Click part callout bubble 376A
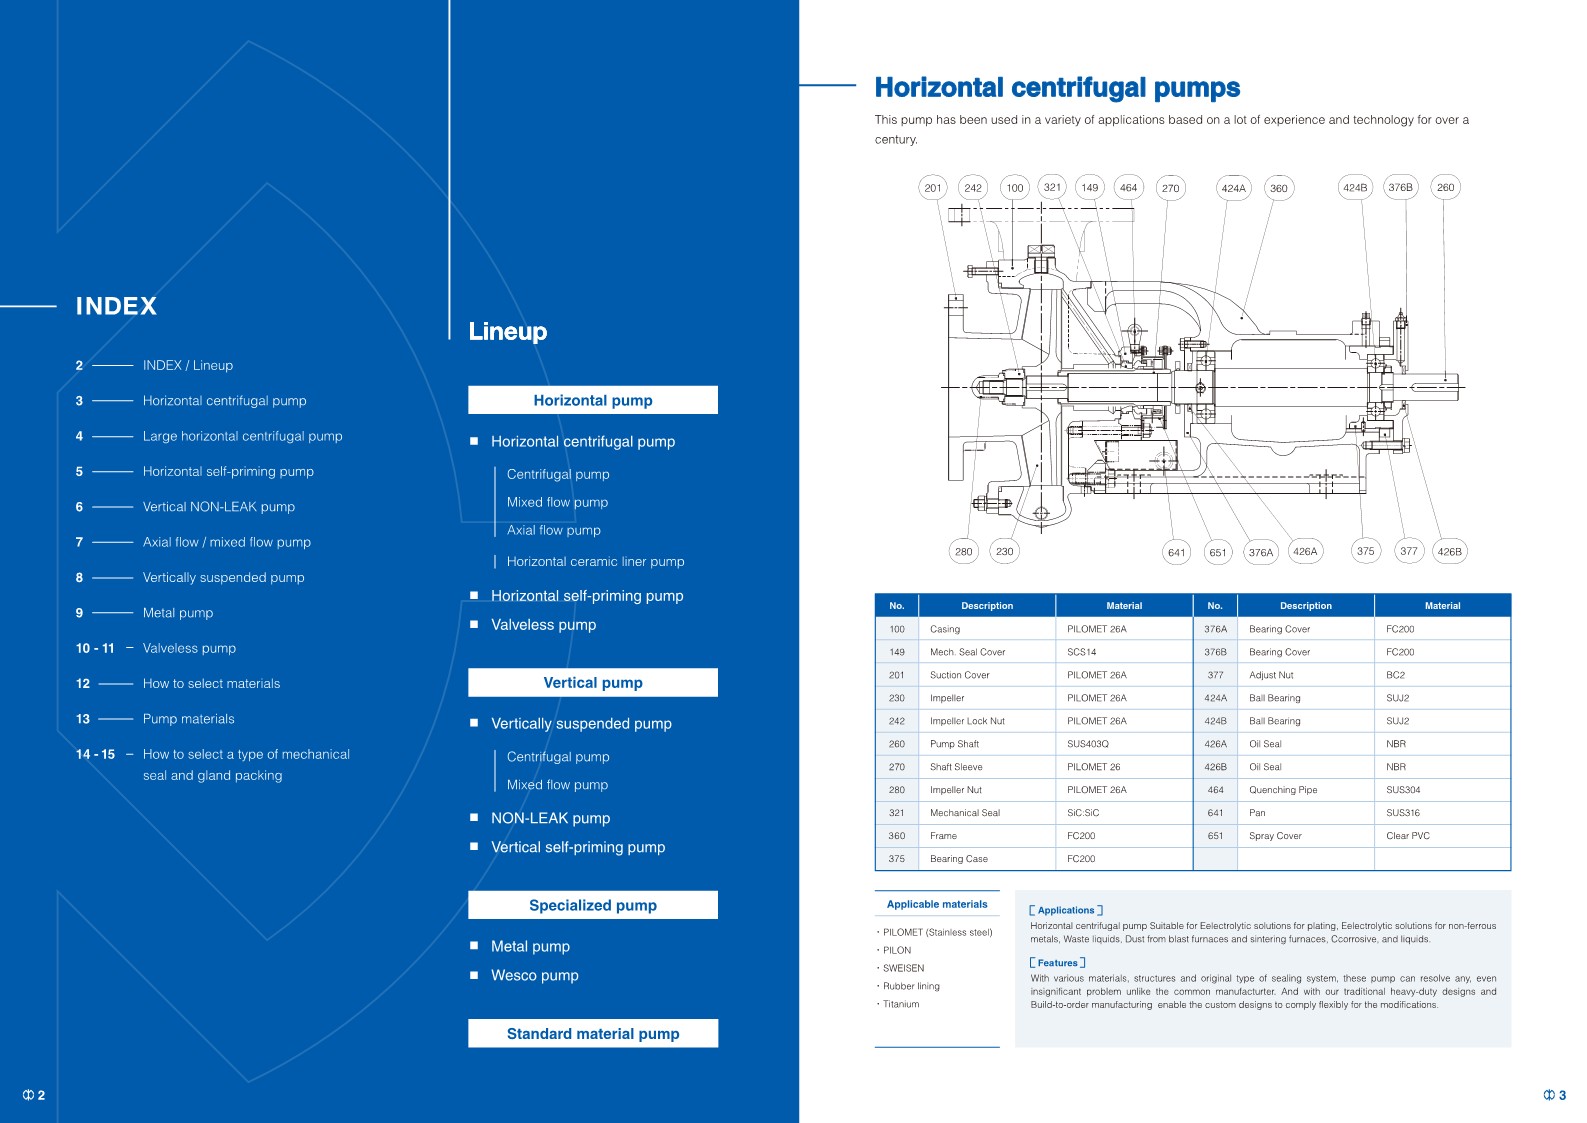1587x1123 pixels. pos(1261,552)
